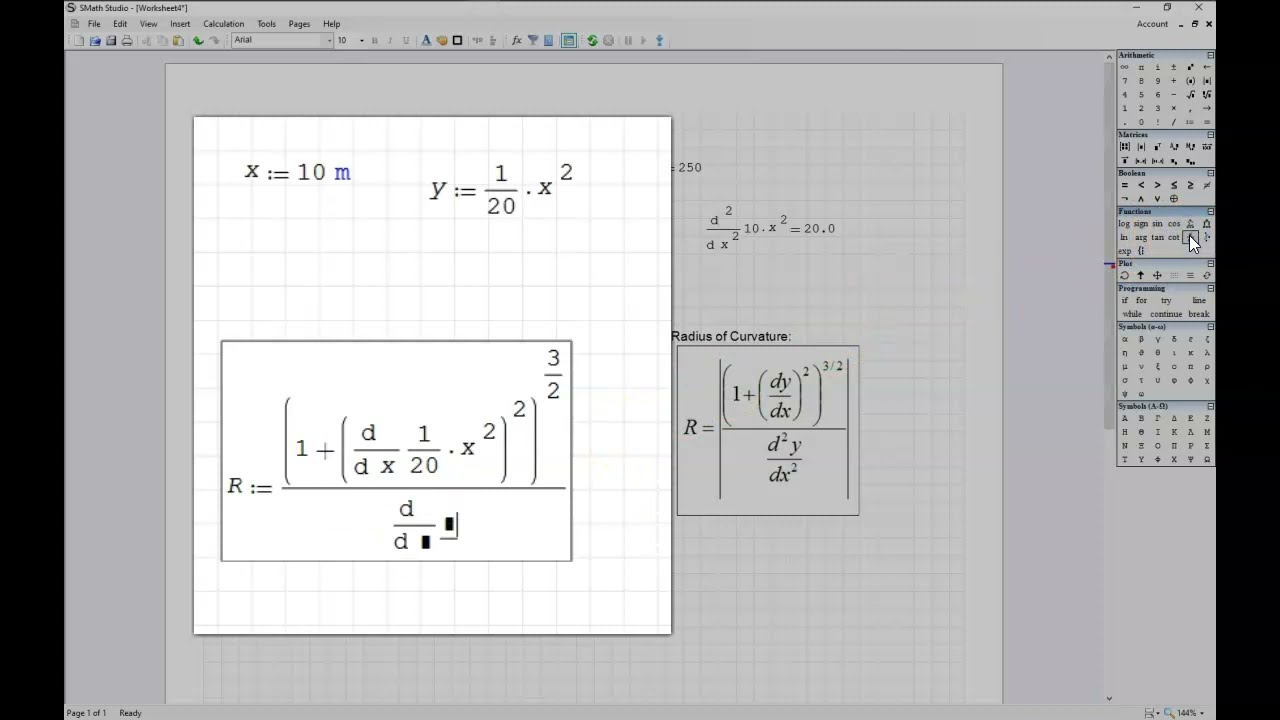
Task: Click the Paste icon in toolbar
Action: (178, 40)
